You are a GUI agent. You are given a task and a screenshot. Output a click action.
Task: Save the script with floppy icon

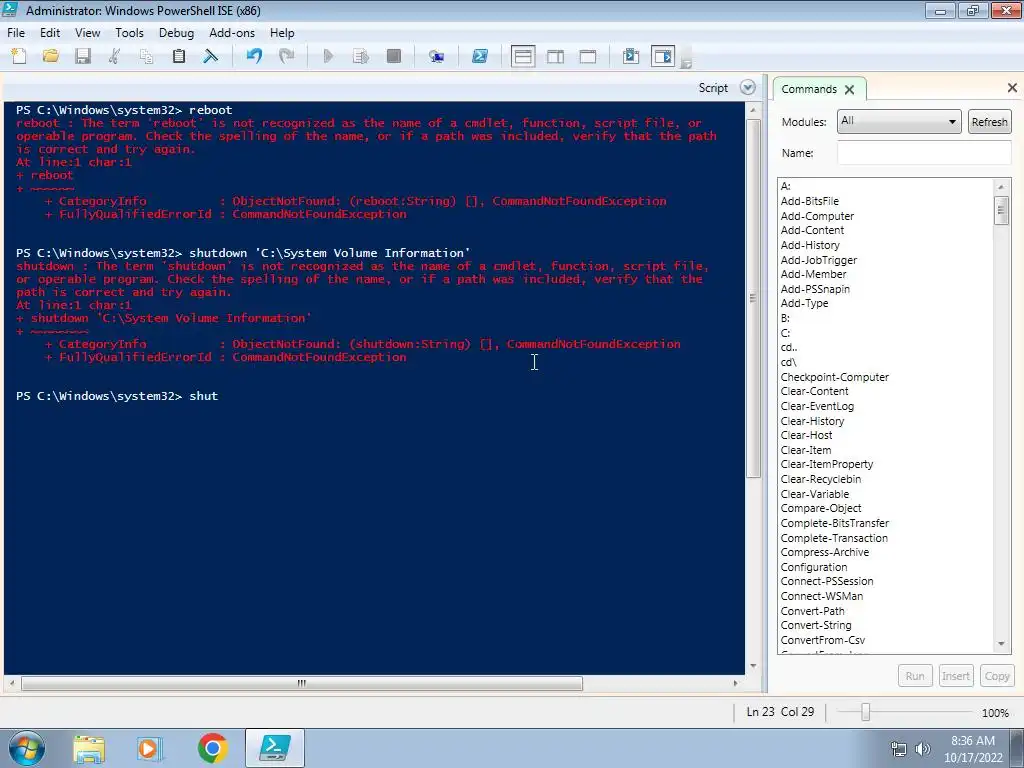(83, 56)
